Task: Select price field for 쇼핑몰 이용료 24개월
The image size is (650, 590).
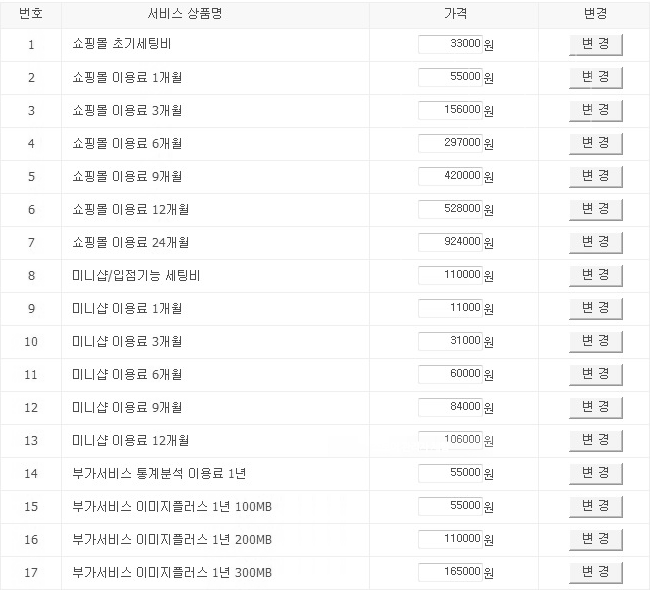Action: [x=450, y=242]
